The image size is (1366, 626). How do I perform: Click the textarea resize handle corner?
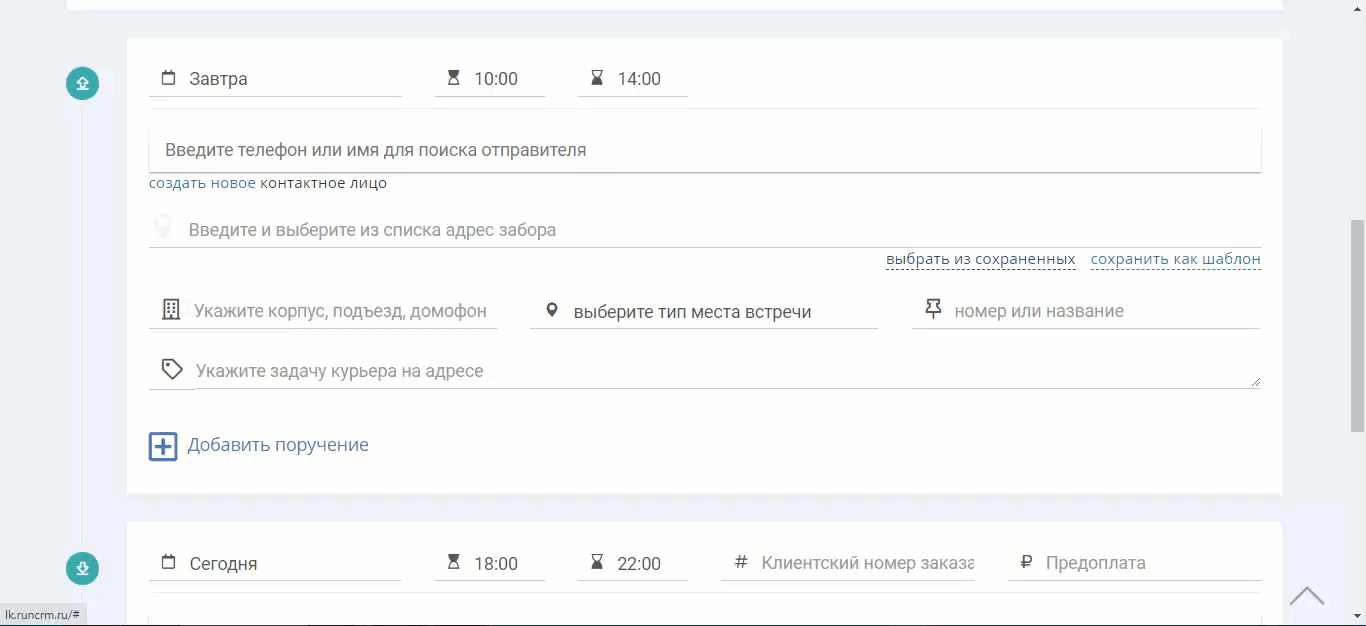[x=1255, y=382]
